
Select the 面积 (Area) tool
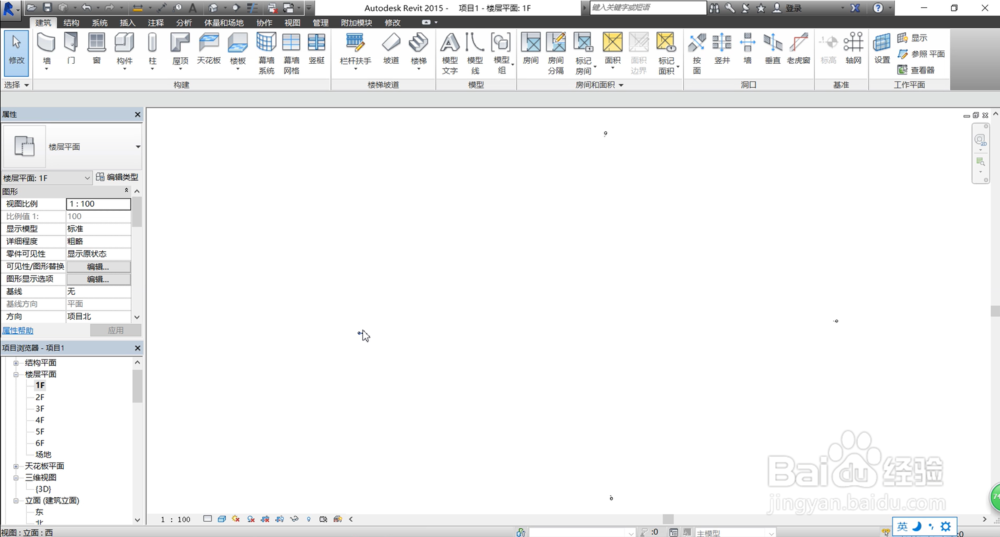point(612,51)
